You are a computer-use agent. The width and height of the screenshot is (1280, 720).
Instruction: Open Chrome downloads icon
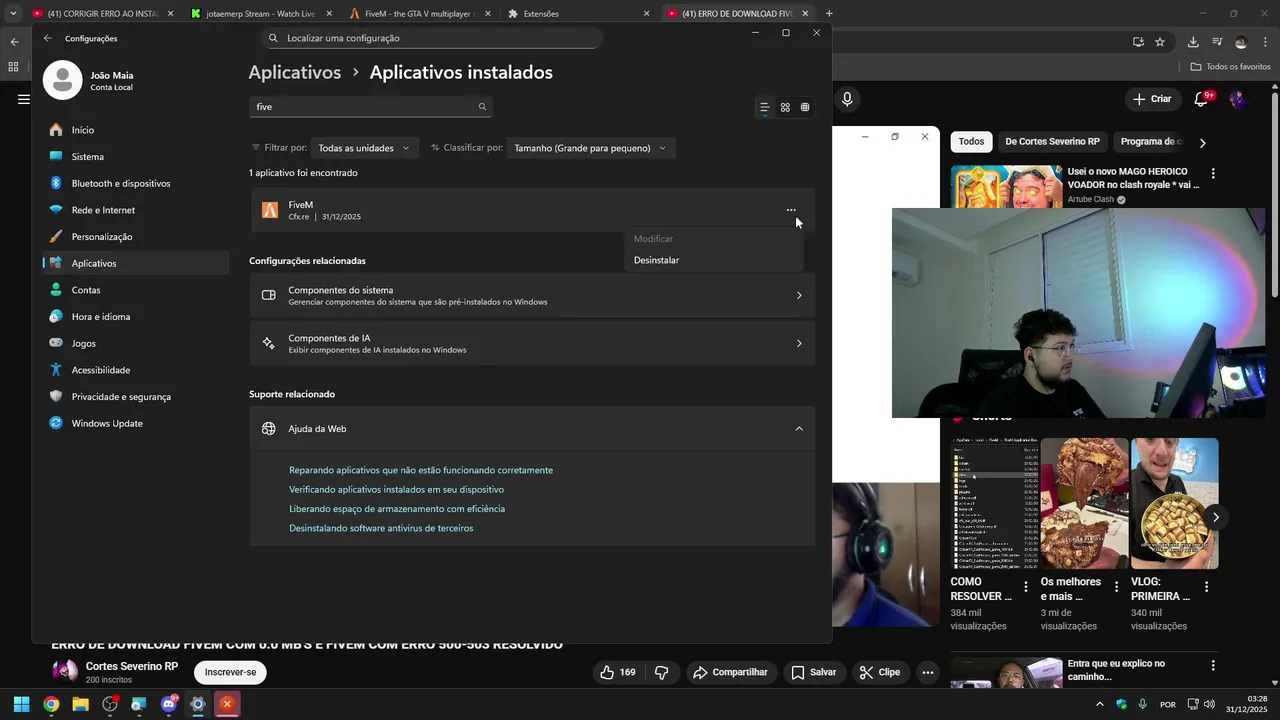coord(1193,42)
